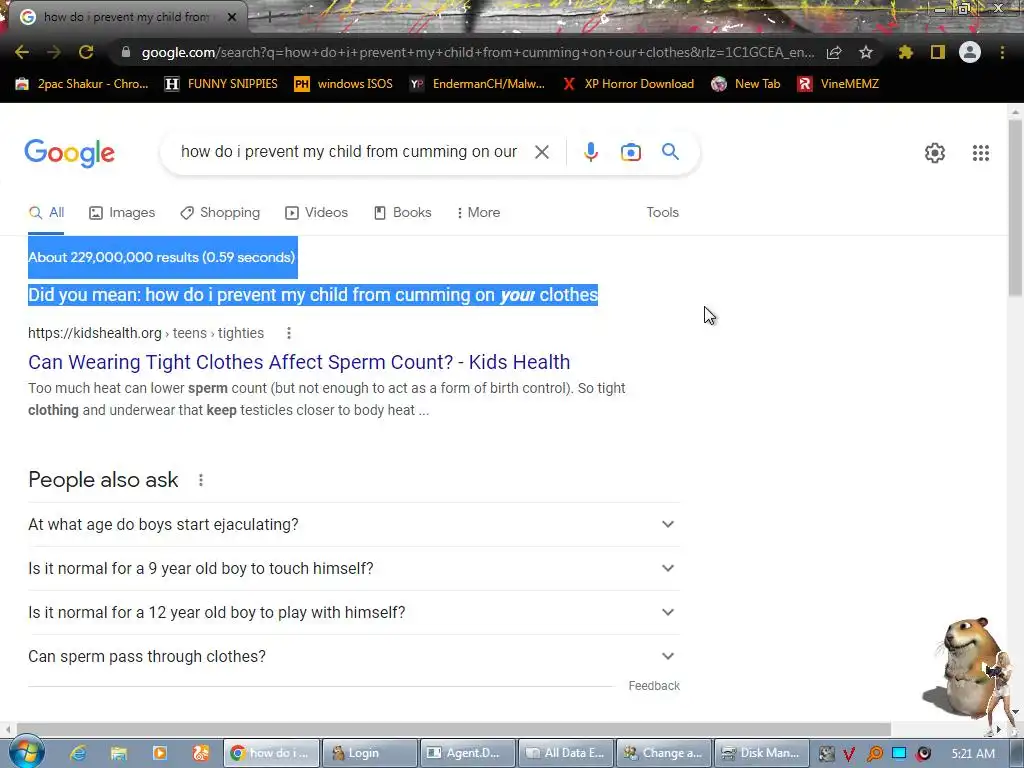This screenshot has width=1024, height=768.
Task: Open the XP Horror Download bookmark
Action: pyautogui.click(x=628, y=84)
